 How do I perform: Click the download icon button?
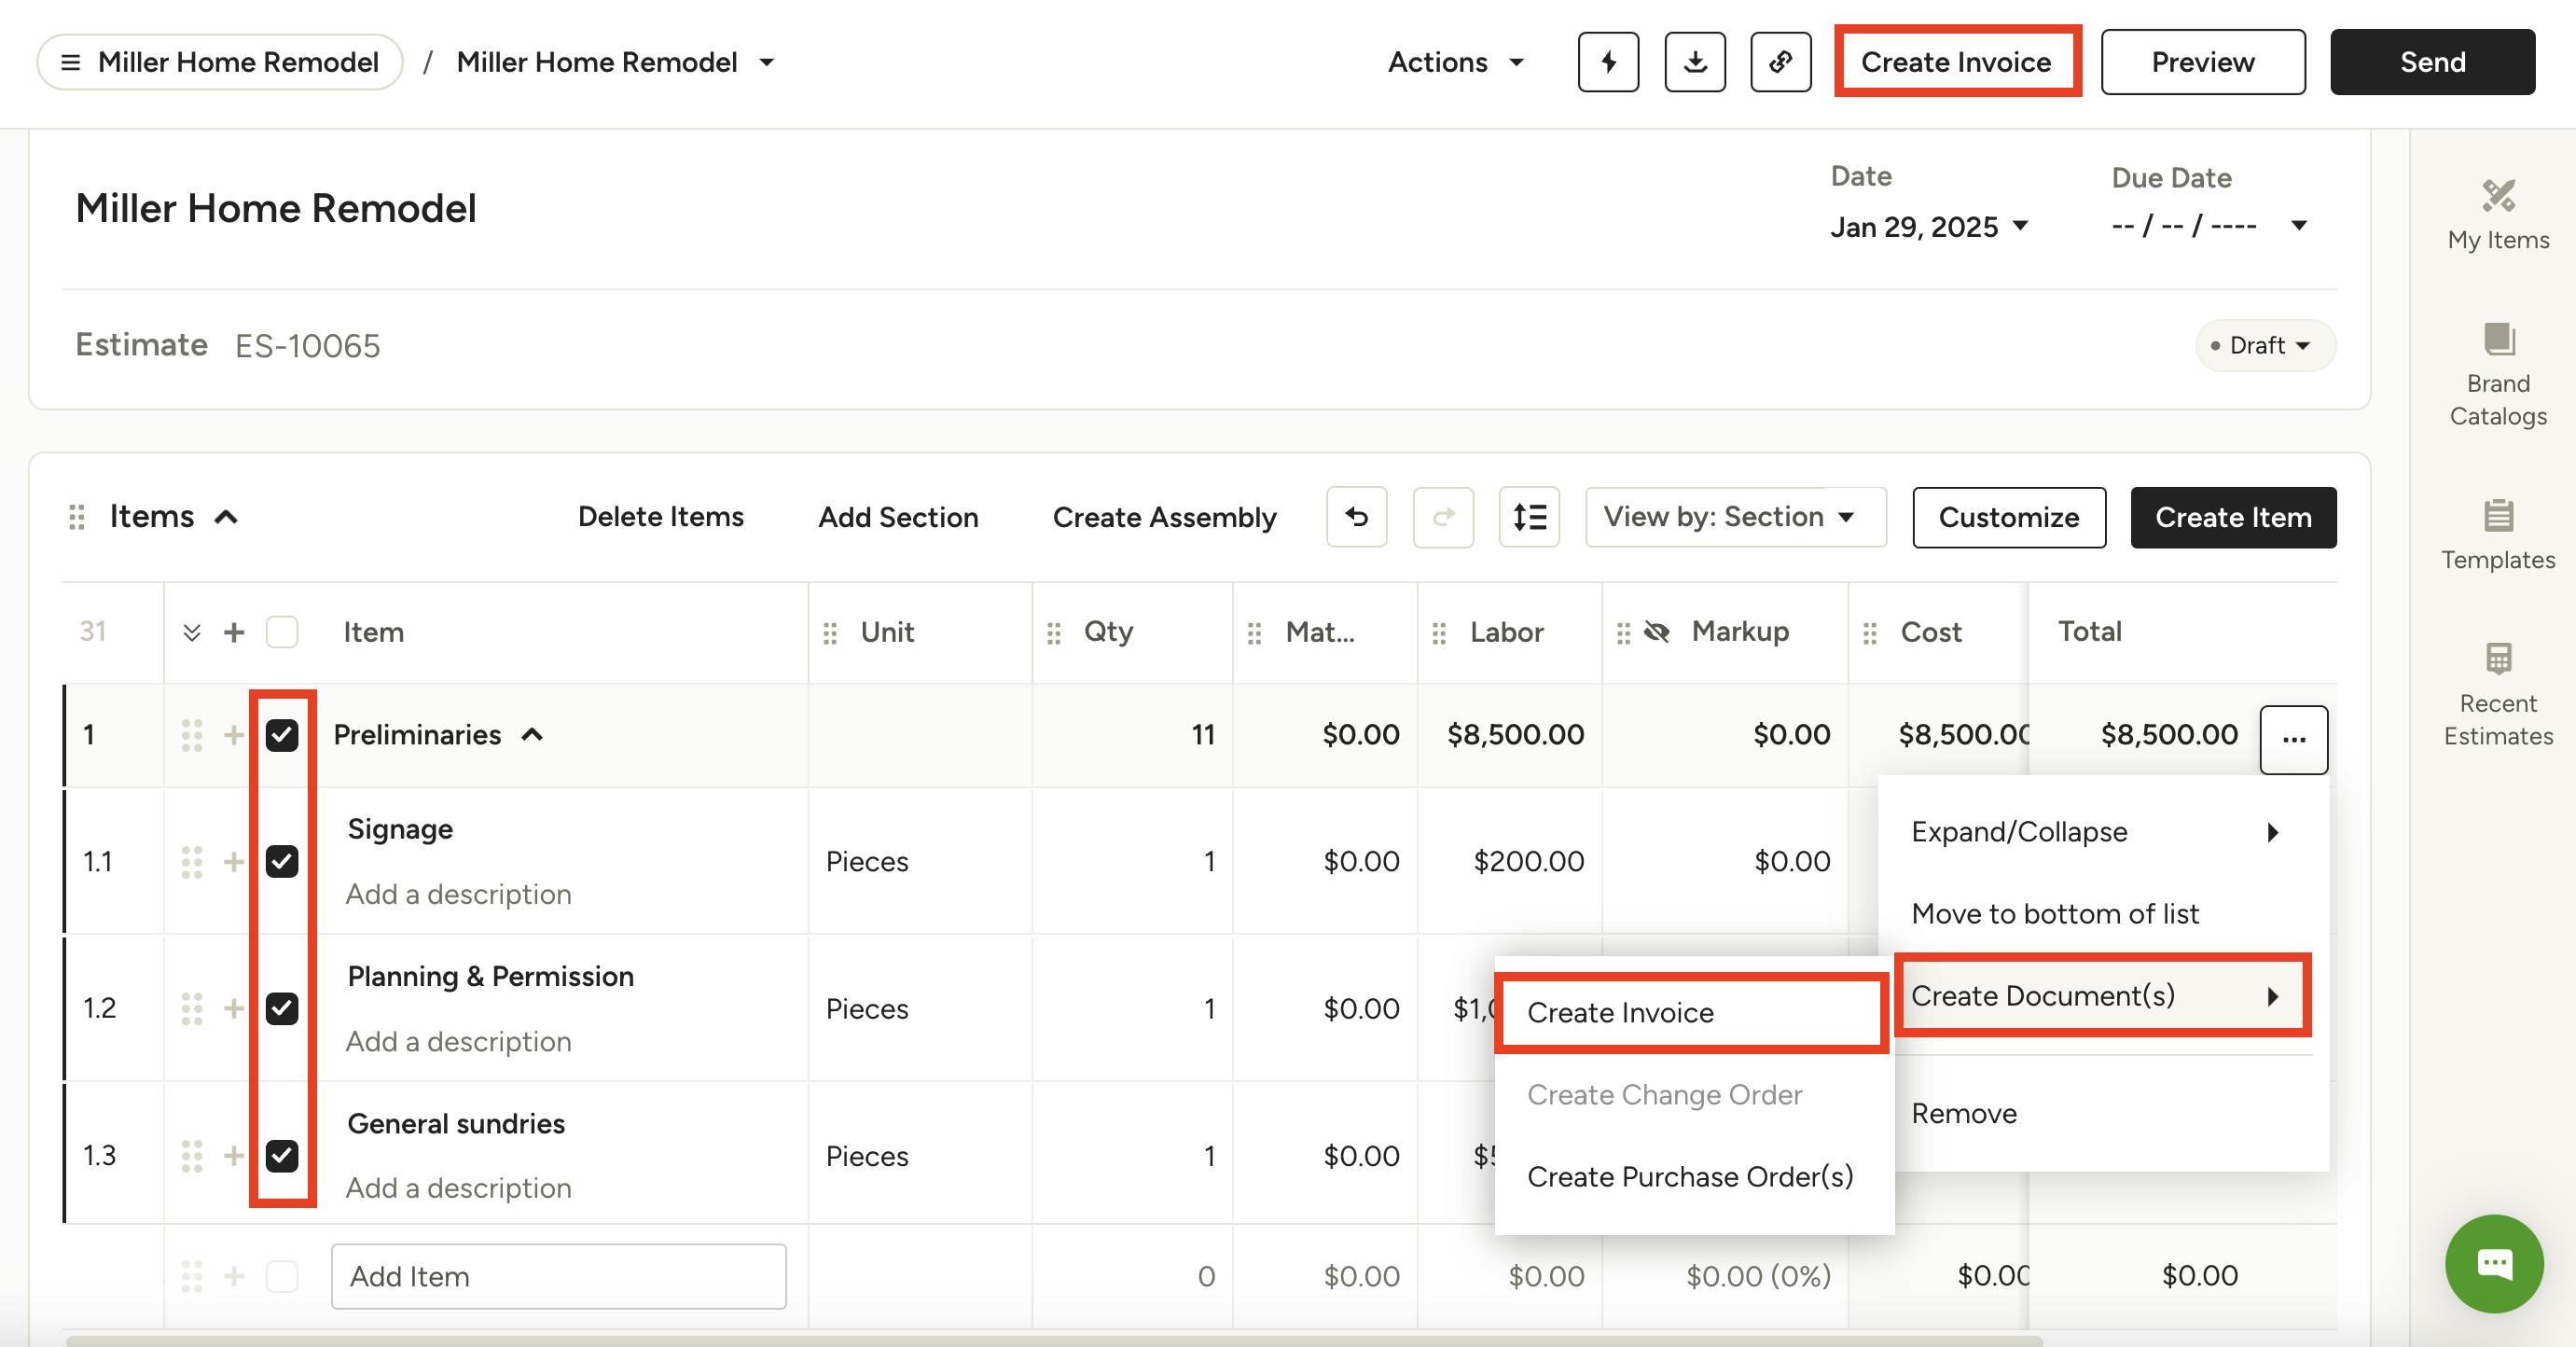tap(1695, 62)
